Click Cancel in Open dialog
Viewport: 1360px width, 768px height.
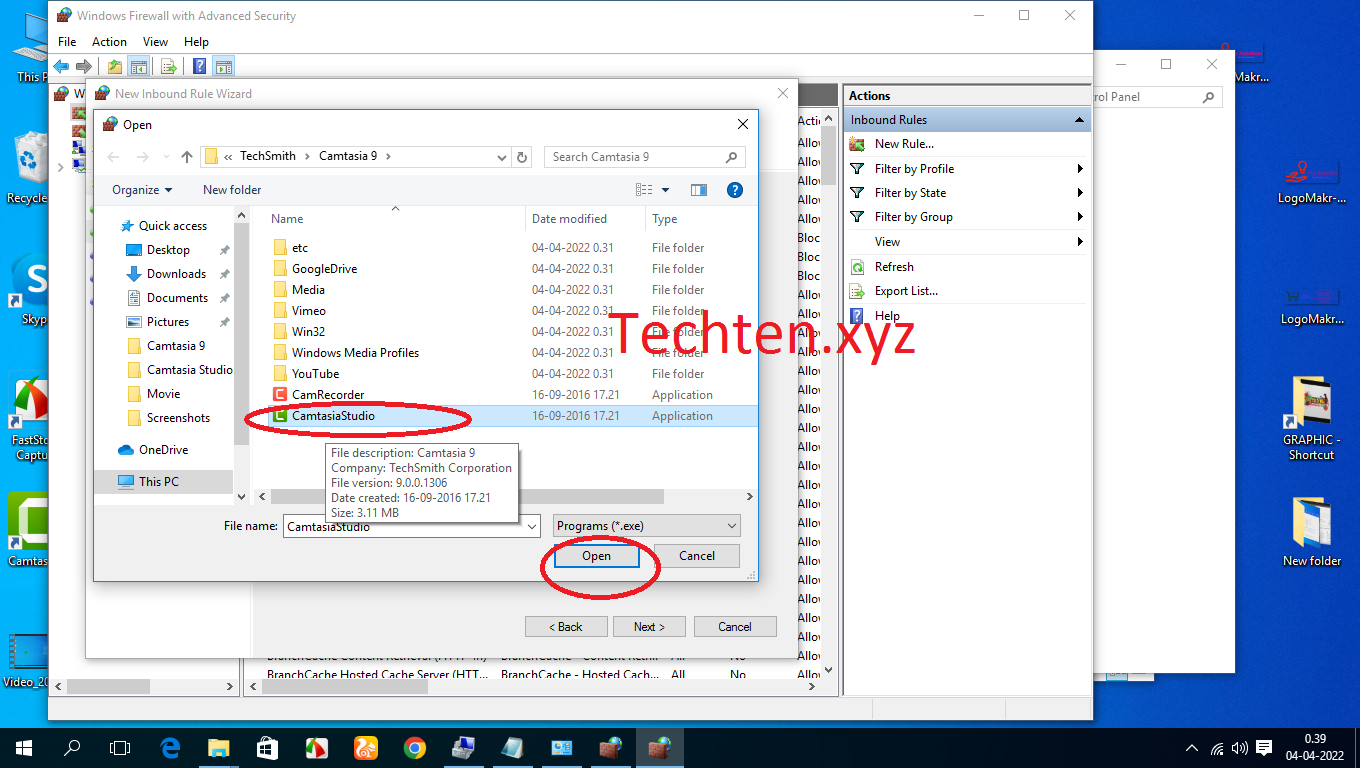coord(697,556)
